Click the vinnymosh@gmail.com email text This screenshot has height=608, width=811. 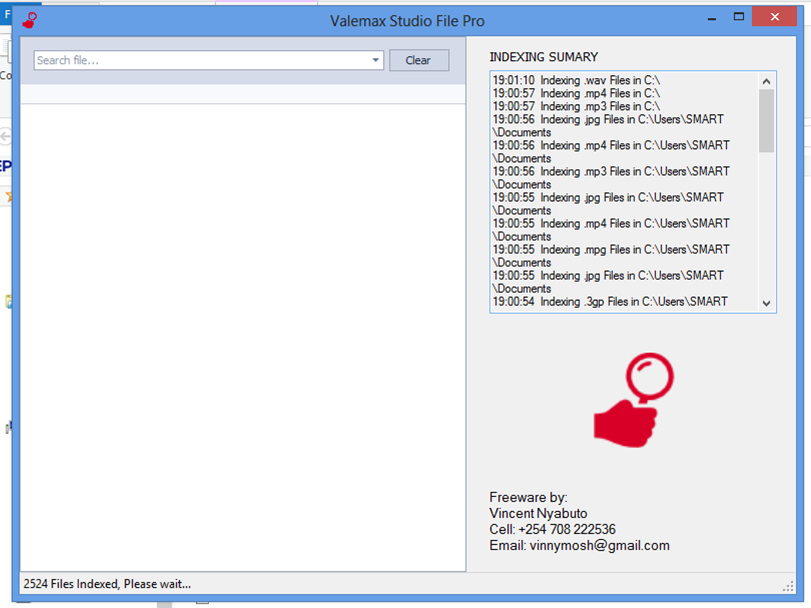tap(599, 545)
